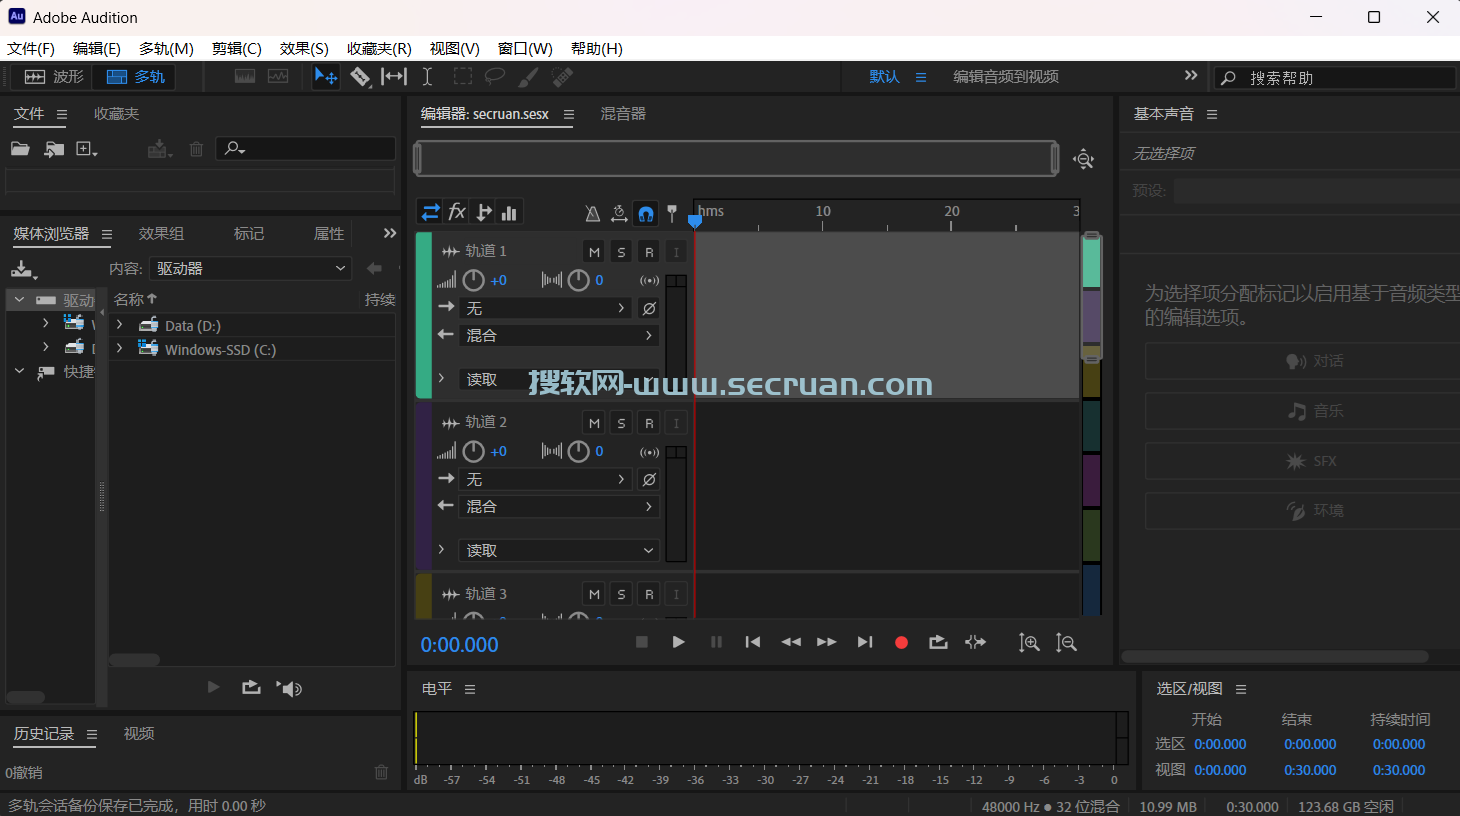
Task: Show inputs/outputs in the track controls
Action: [x=430, y=212]
